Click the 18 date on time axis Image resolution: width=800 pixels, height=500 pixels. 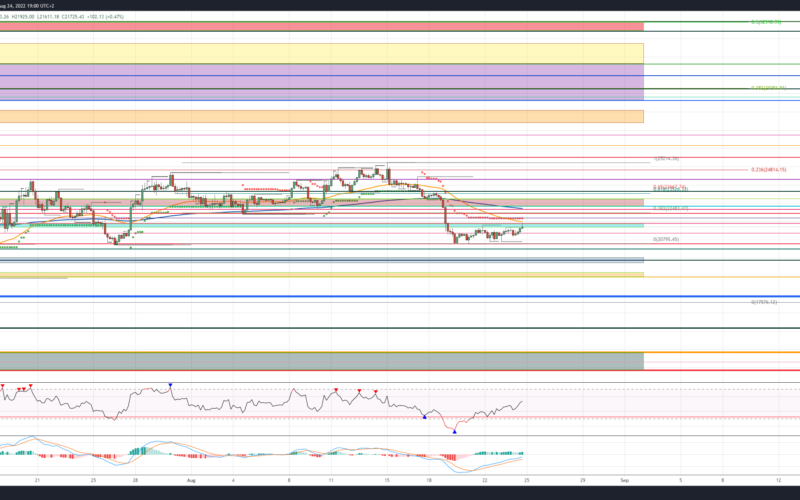pos(429,480)
